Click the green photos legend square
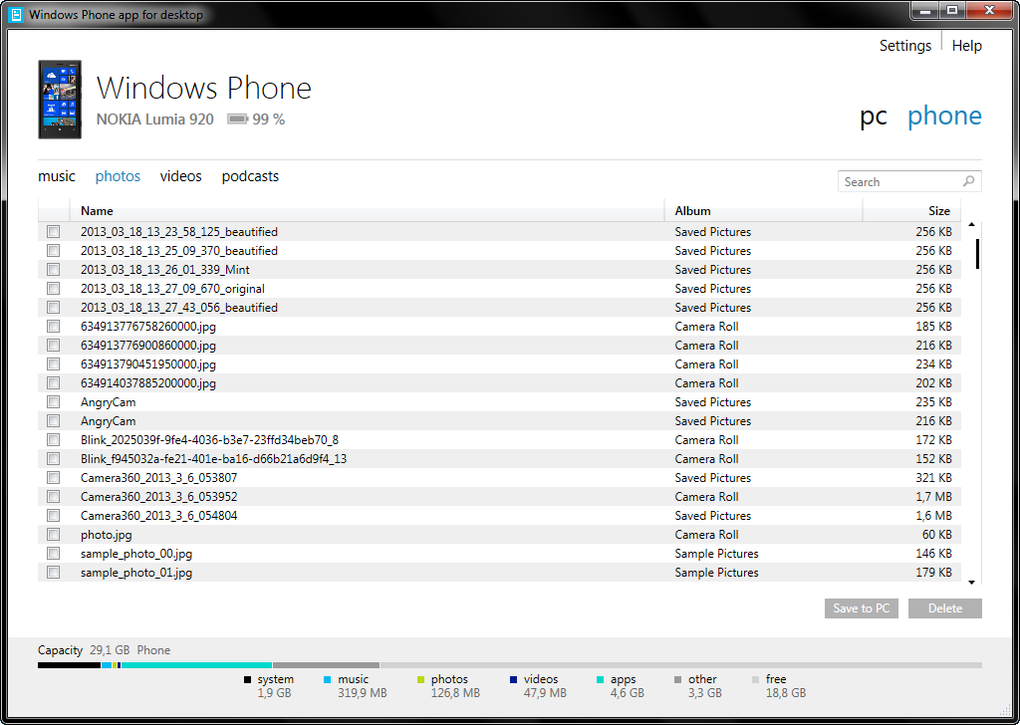Screen dimensions: 1020x725 pos(421,679)
